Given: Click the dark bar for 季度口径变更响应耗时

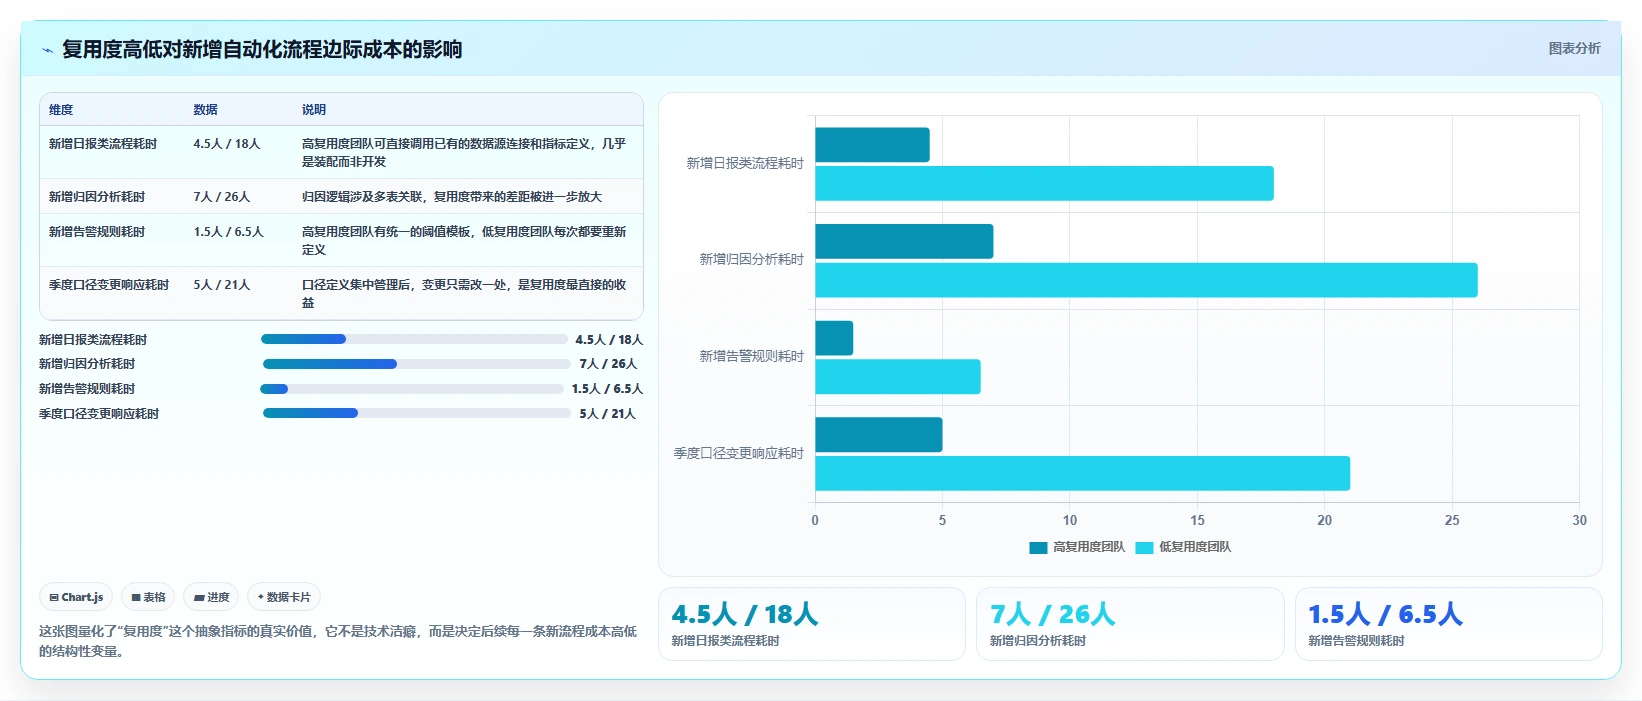Looking at the screenshot, I should click(879, 435).
